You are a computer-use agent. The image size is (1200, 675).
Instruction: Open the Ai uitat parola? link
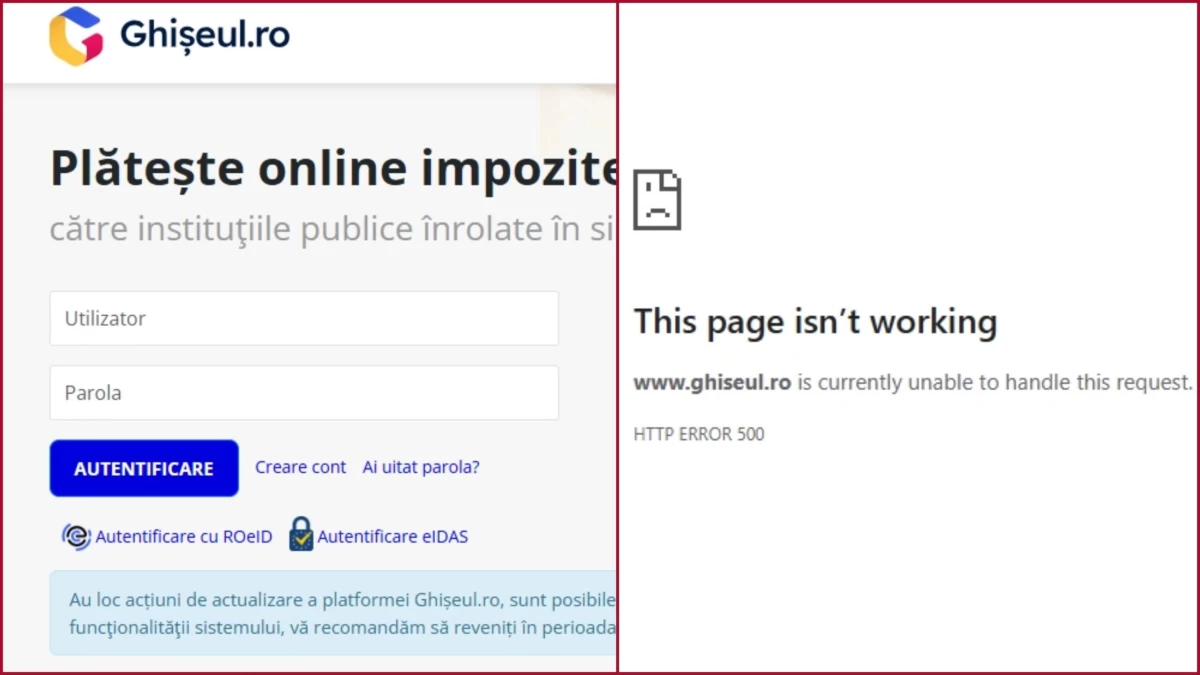421,467
